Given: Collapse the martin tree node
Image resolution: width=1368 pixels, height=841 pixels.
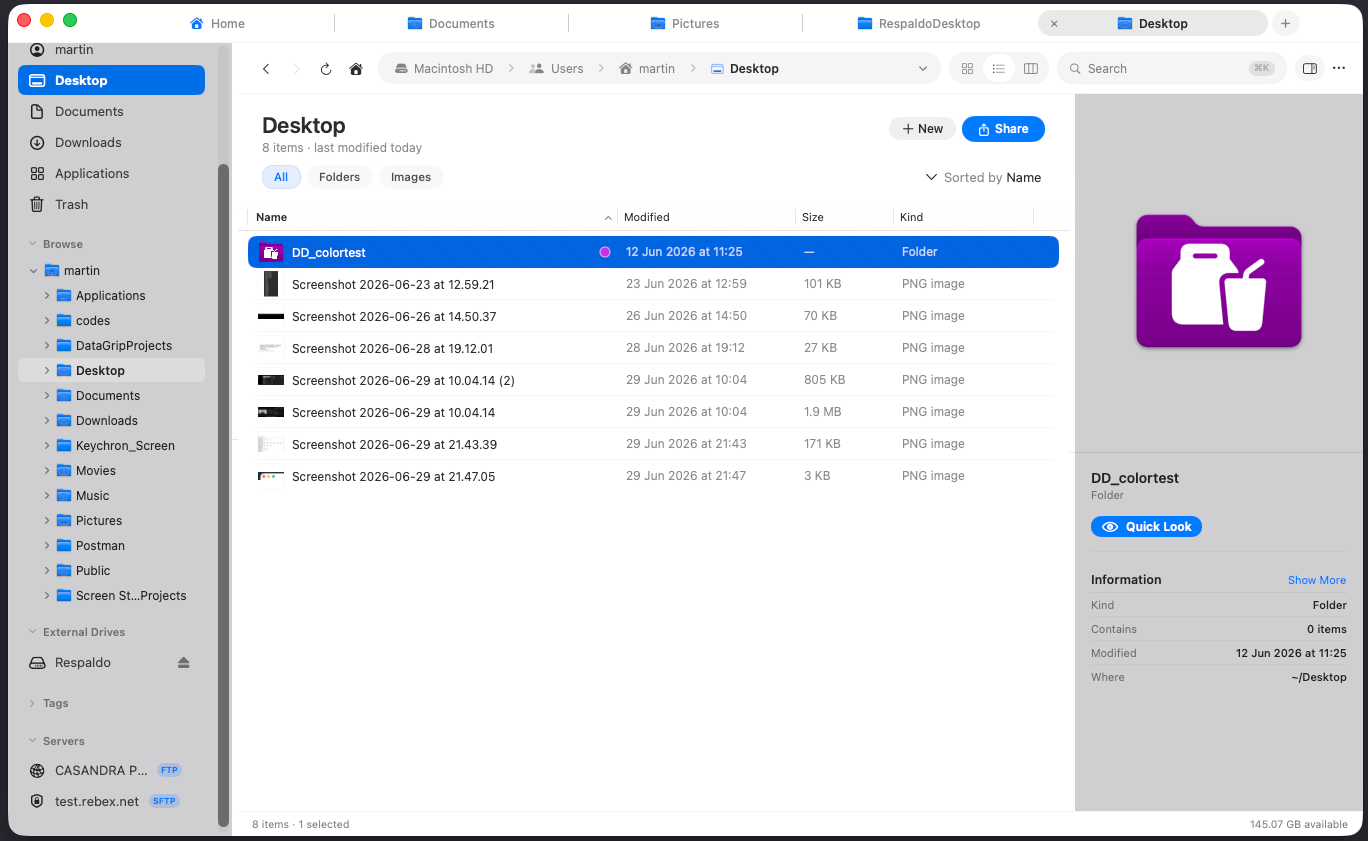Looking at the screenshot, I should [34, 271].
